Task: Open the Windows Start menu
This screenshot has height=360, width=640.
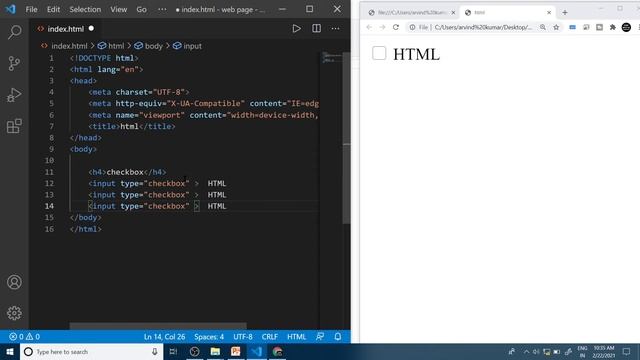Action: (x=10, y=352)
